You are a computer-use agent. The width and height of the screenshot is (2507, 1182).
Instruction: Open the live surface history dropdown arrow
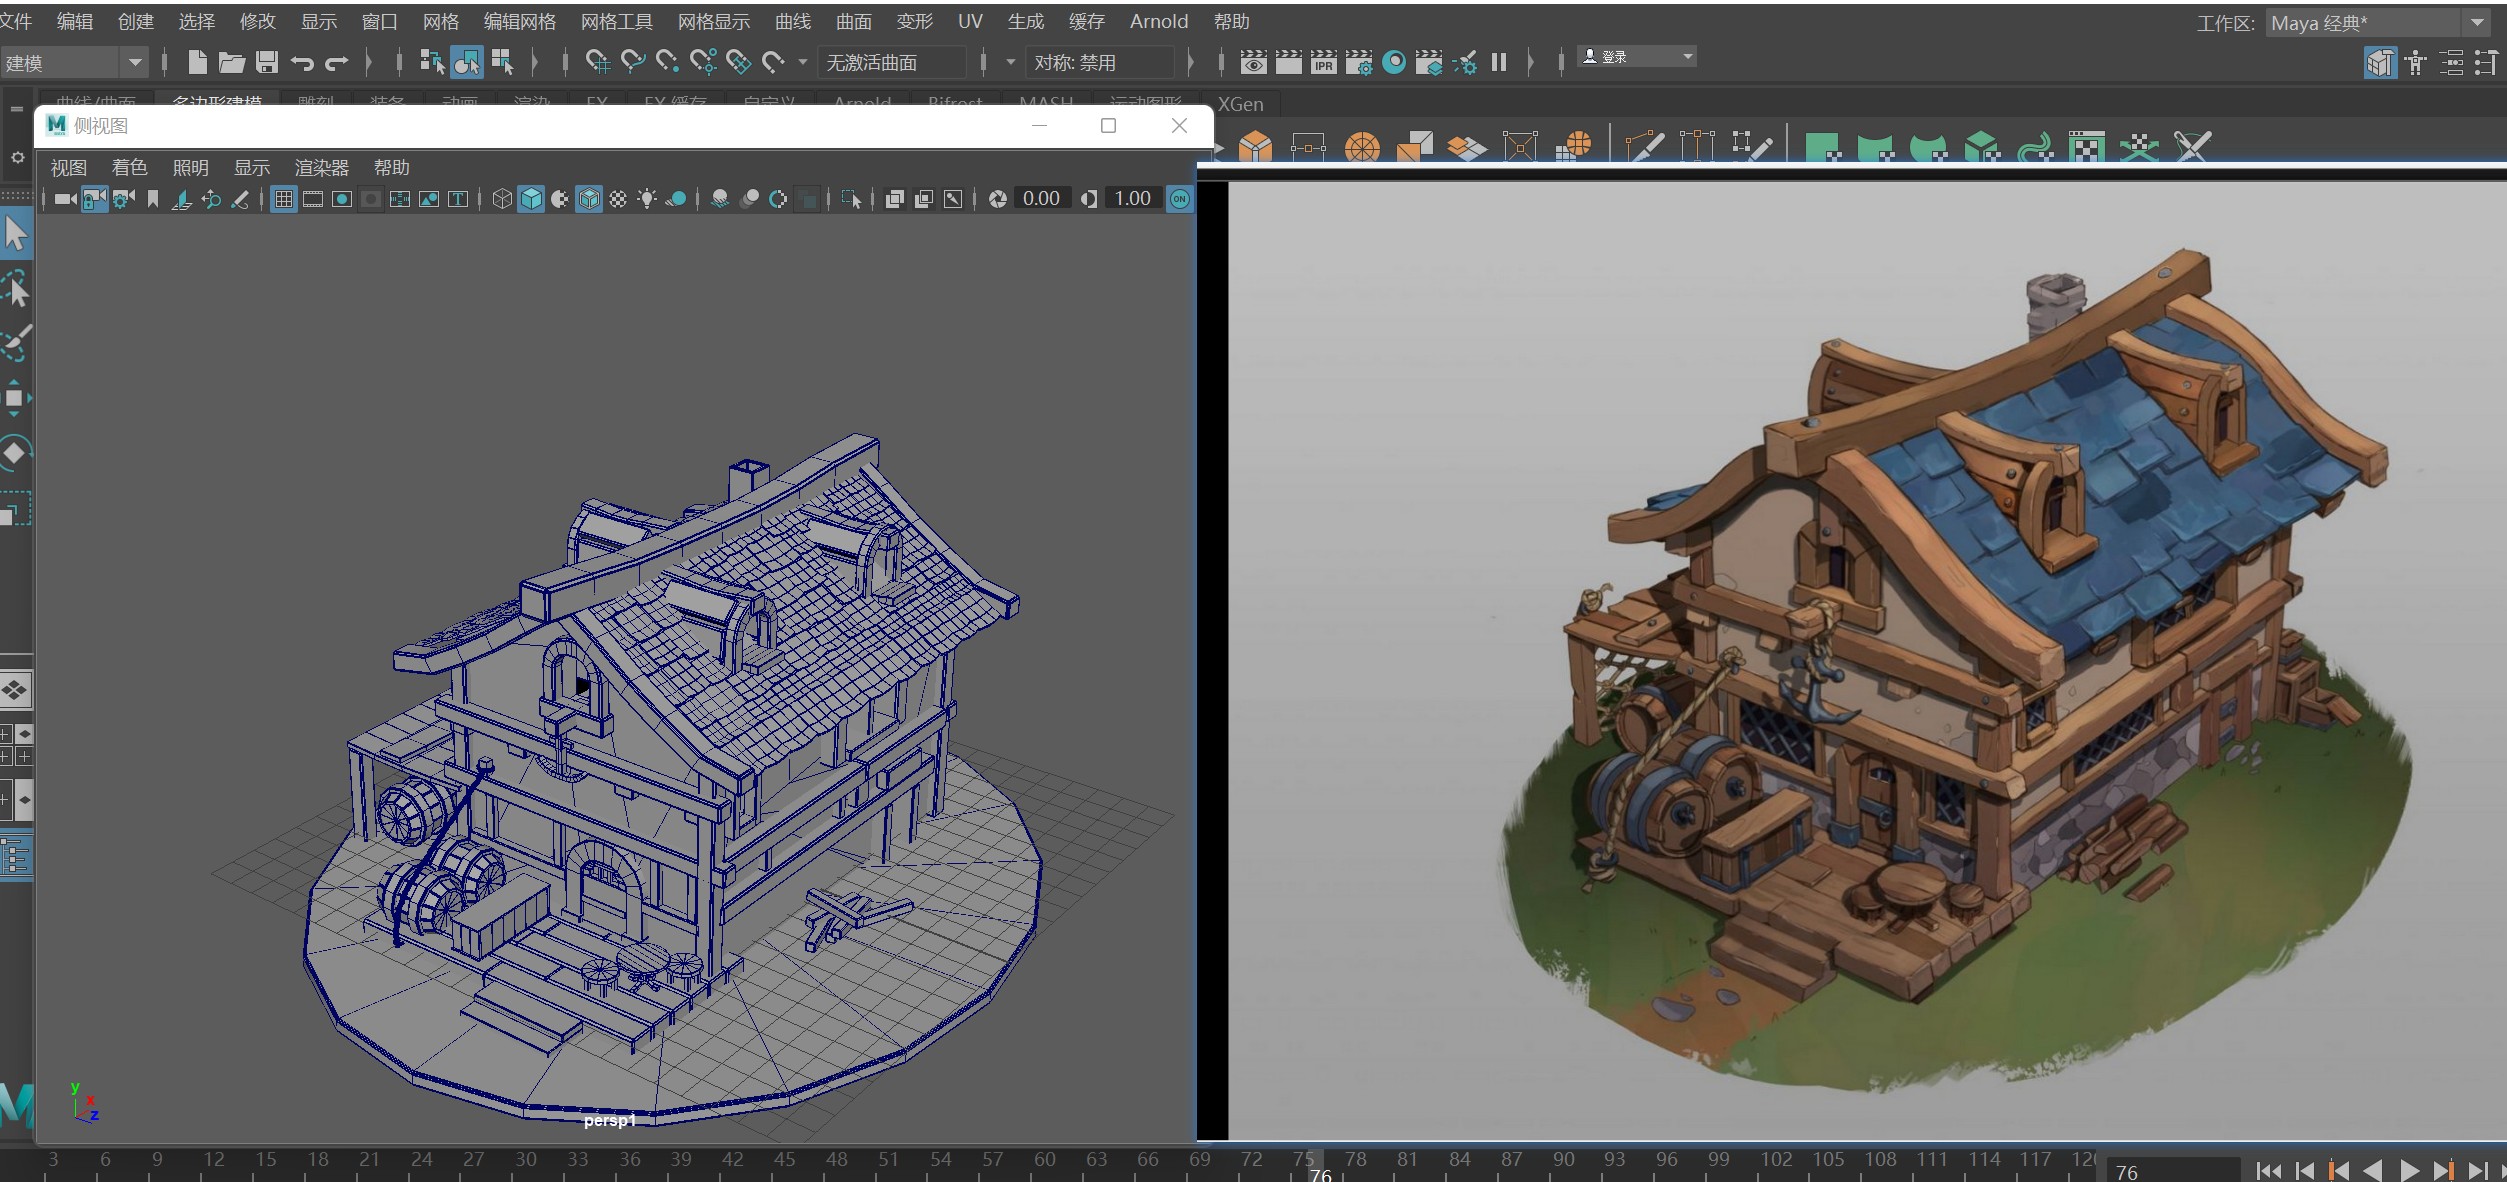tap(802, 62)
